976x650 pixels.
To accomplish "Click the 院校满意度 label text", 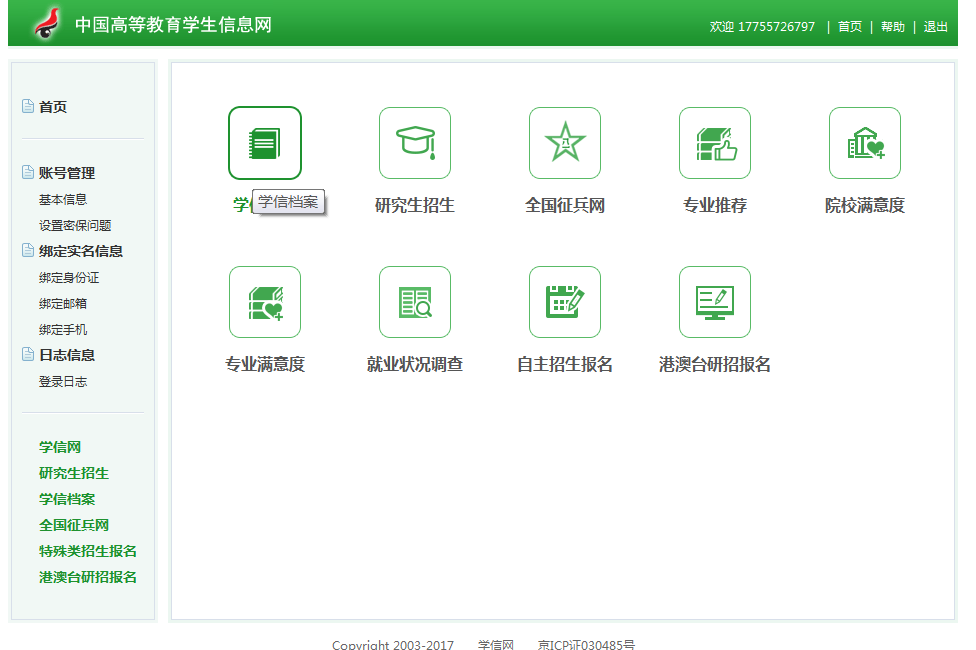I will click(865, 205).
